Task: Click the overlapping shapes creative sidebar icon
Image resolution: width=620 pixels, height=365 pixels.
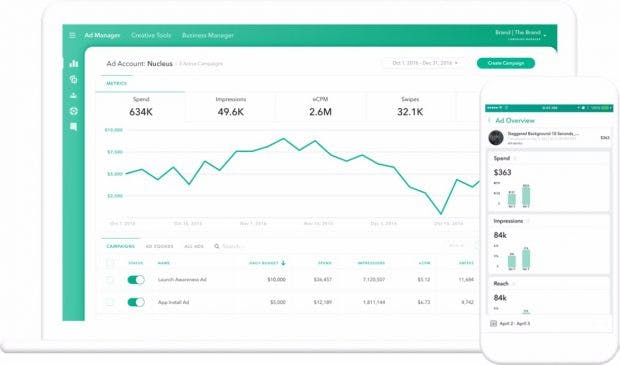Action: [x=74, y=79]
